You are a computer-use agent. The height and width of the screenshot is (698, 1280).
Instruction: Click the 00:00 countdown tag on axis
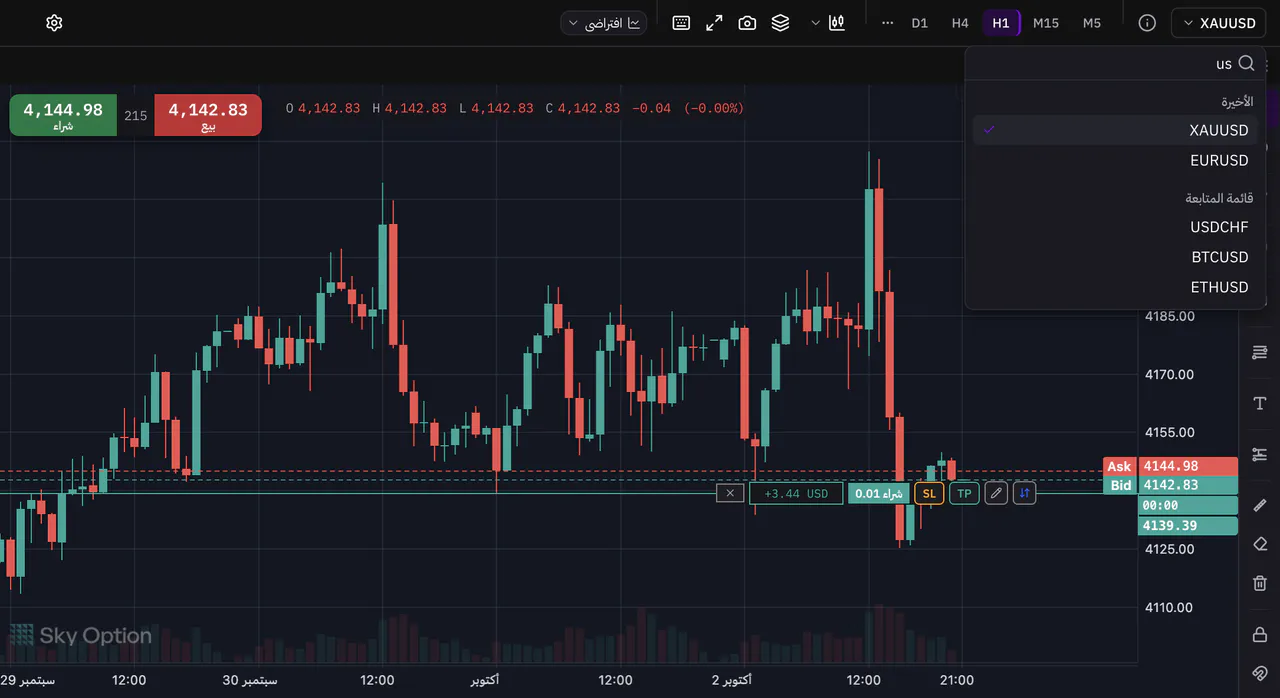point(1188,506)
